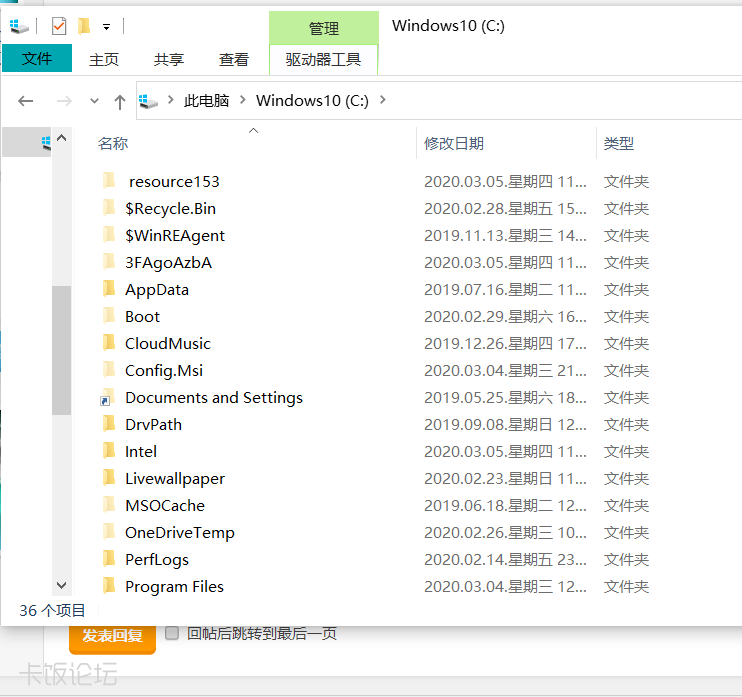Click the CloudMusic folder name
This screenshot has width=742, height=697.
168,344
